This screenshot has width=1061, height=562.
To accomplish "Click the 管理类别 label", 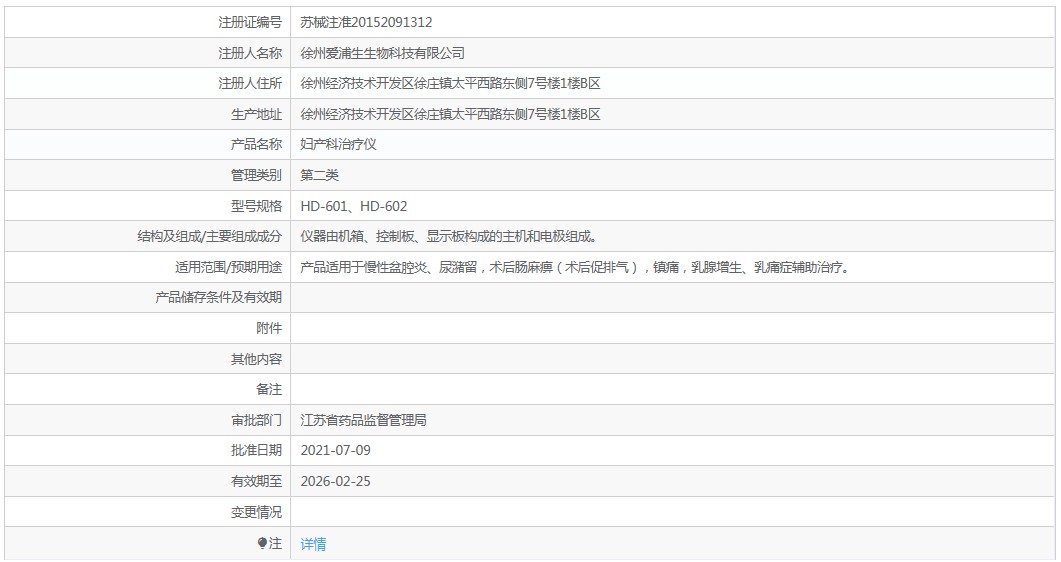I will coord(256,175).
